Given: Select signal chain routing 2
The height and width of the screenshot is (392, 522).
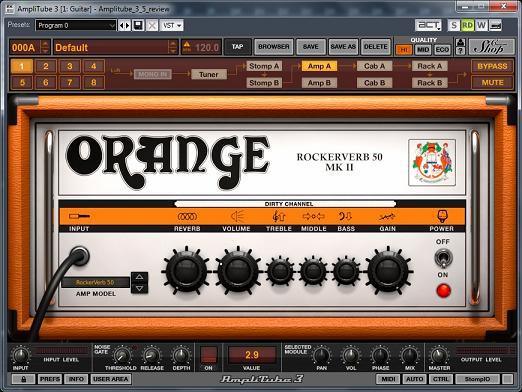Looking at the screenshot, I should click(x=46, y=66).
